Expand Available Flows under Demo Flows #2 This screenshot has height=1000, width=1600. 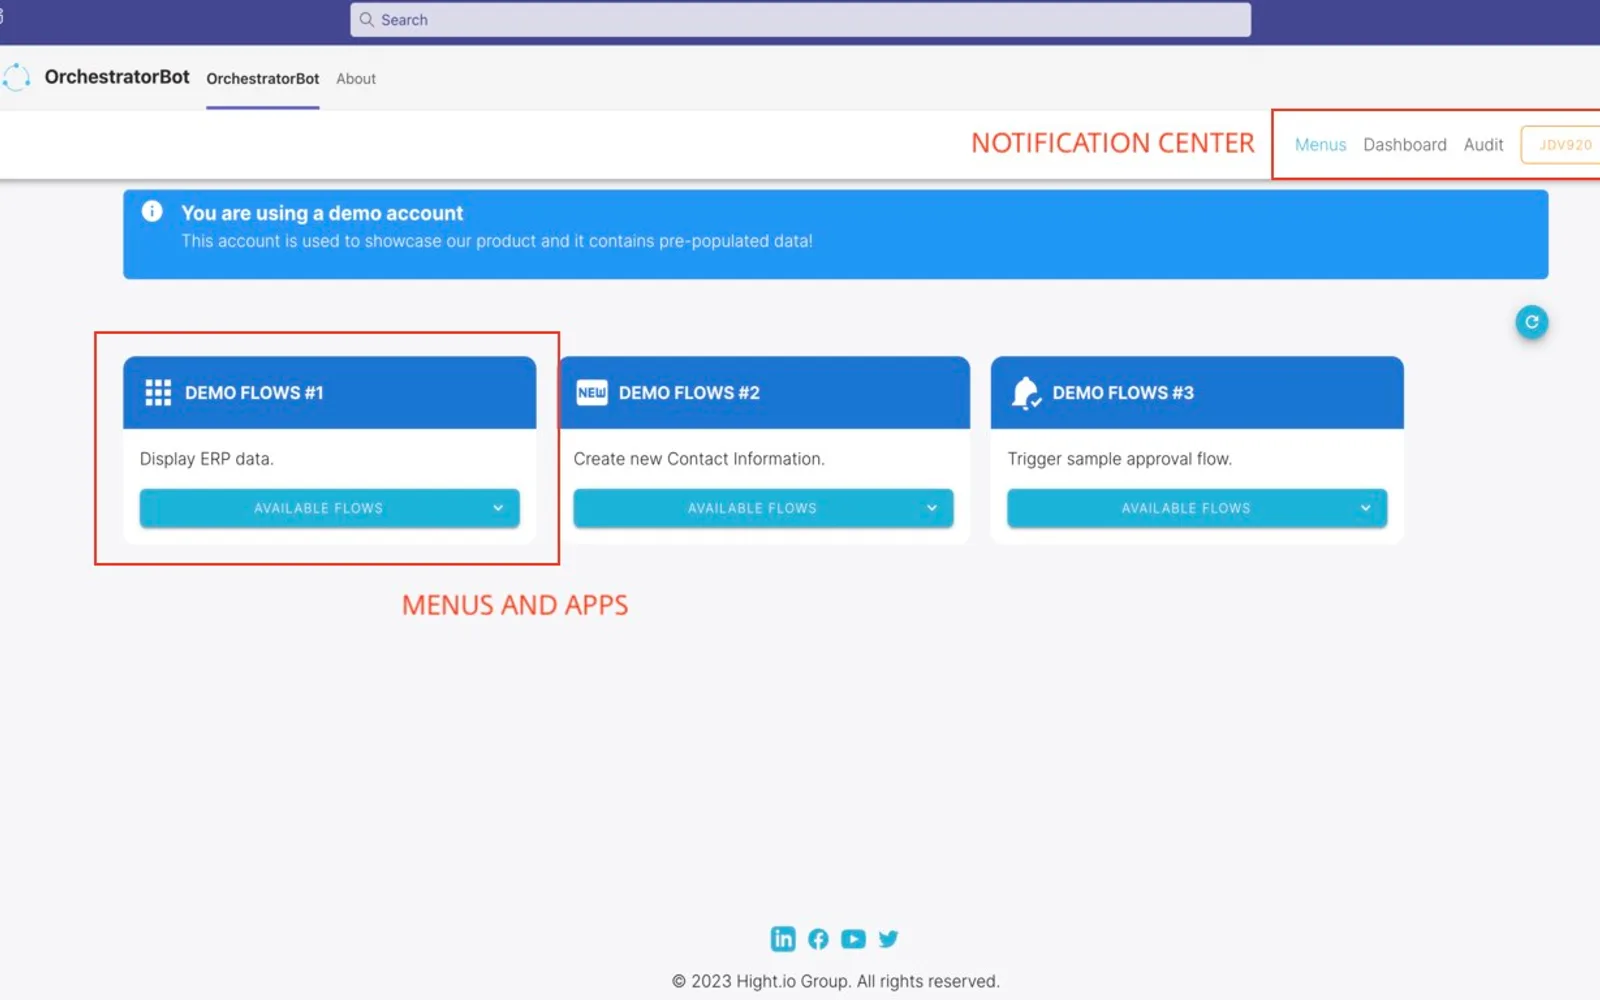point(763,508)
